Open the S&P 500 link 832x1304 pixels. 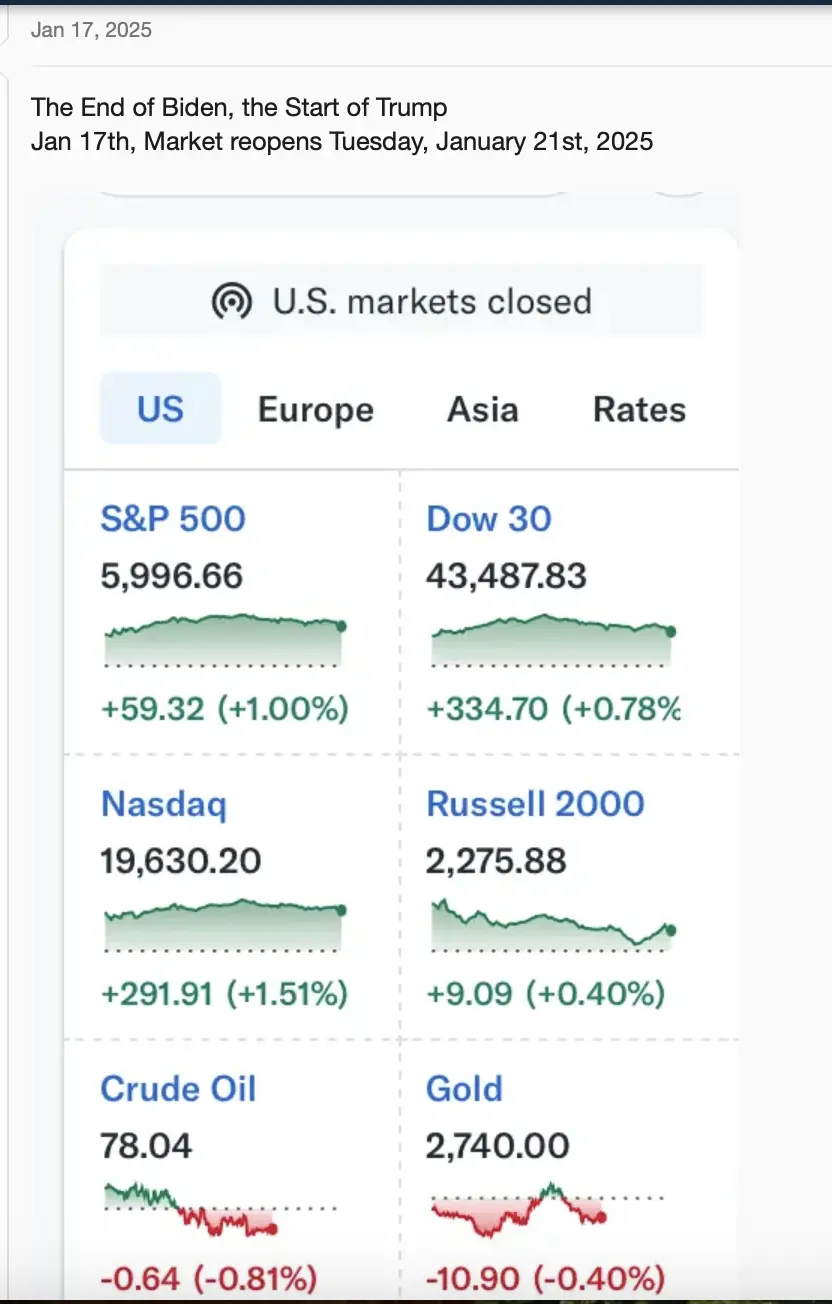[x=173, y=519]
